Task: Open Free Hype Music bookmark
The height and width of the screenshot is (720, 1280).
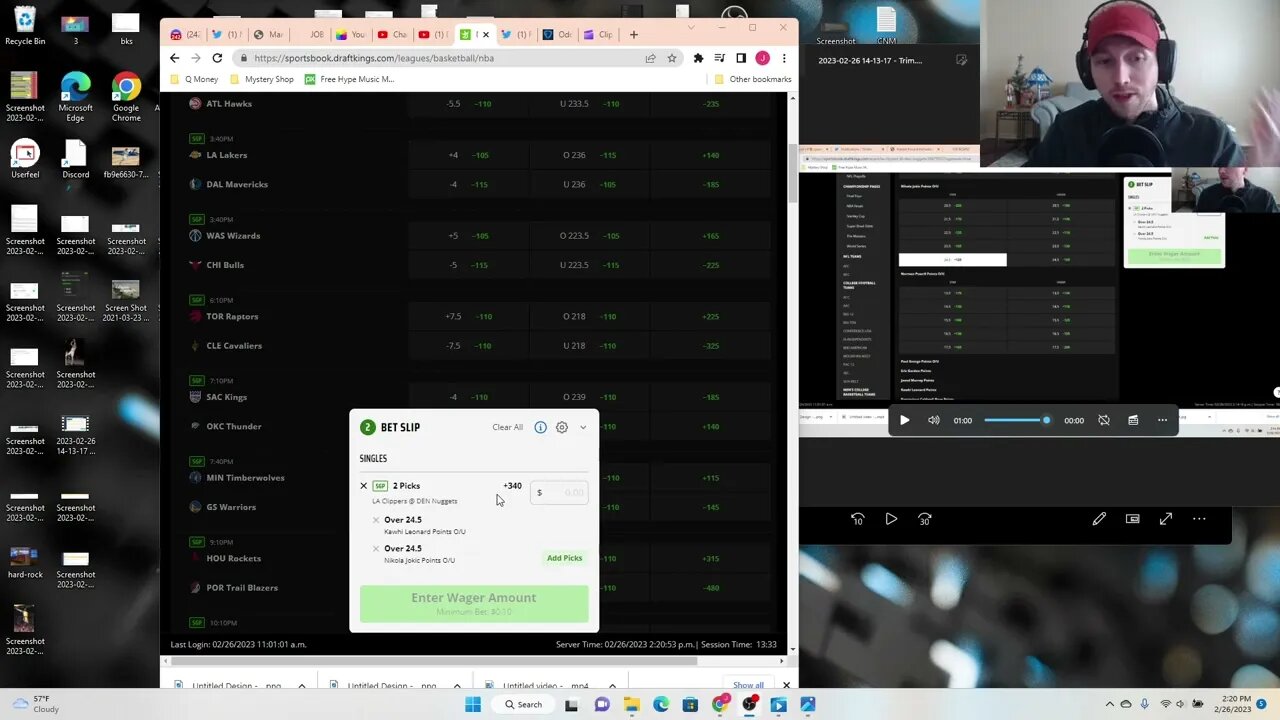Action: (350, 79)
